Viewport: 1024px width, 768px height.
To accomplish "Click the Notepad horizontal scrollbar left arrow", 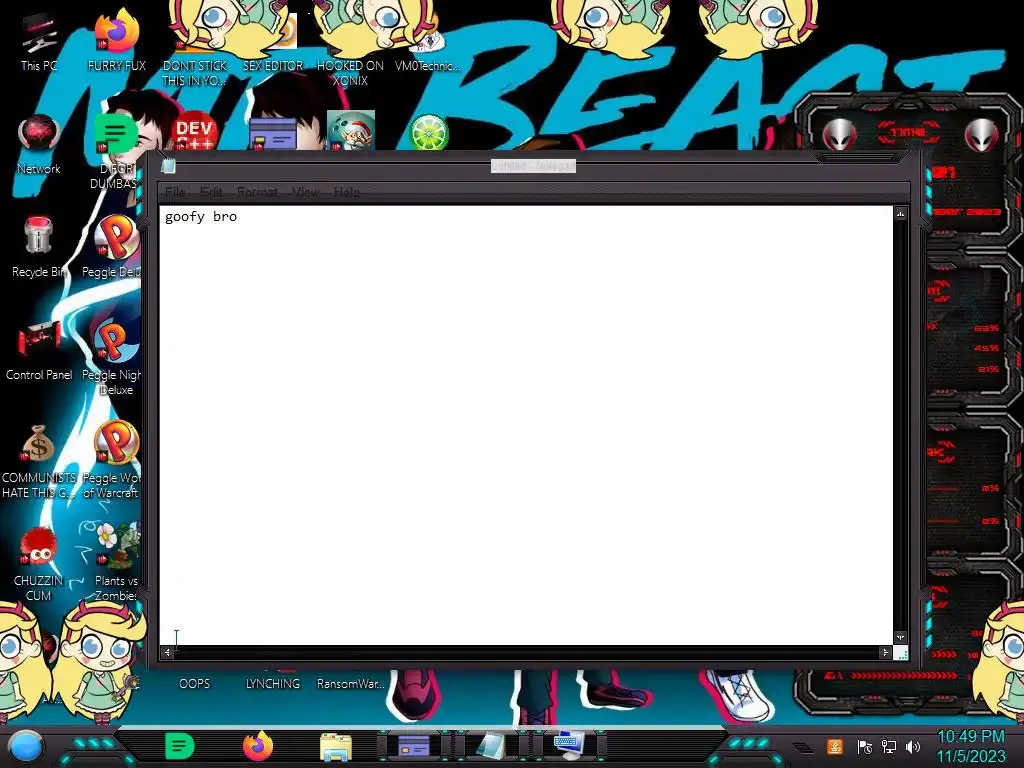I will pyautogui.click(x=167, y=652).
